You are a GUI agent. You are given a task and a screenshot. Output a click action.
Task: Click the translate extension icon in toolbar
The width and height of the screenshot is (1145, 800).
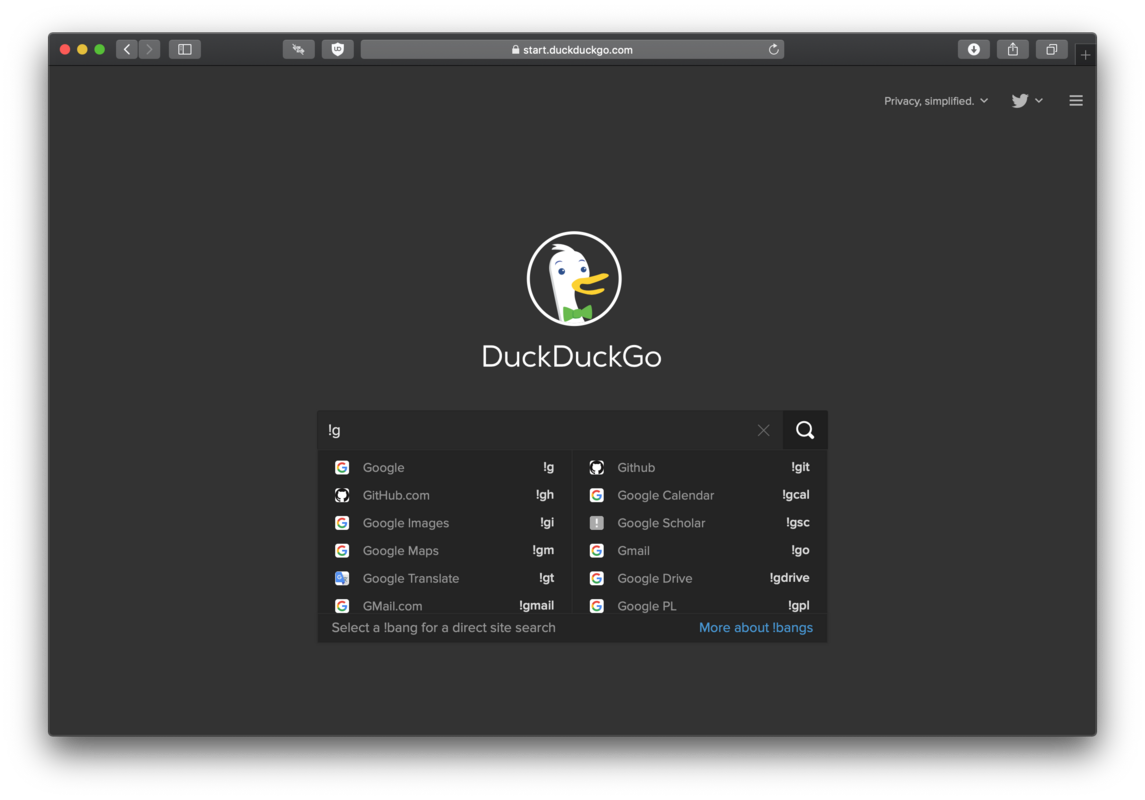pyautogui.click(x=299, y=50)
